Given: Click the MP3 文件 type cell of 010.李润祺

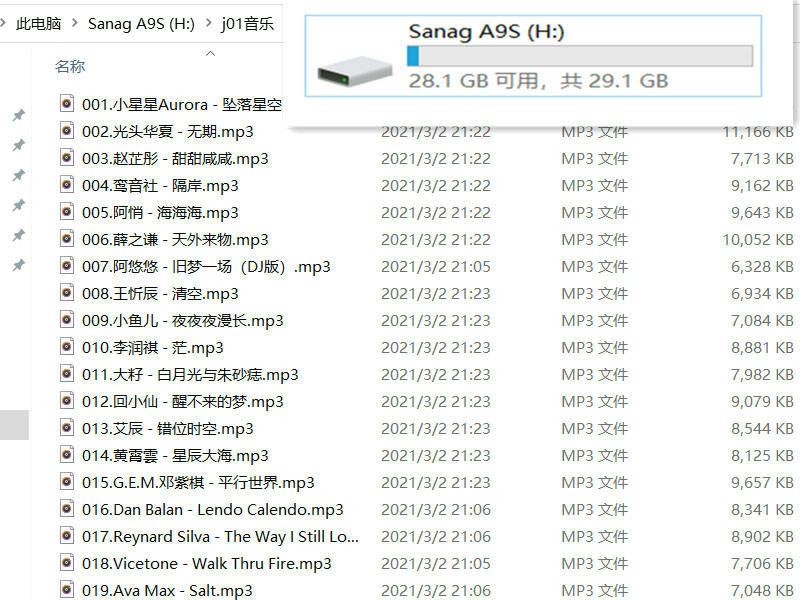Looking at the screenshot, I should pos(595,348).
